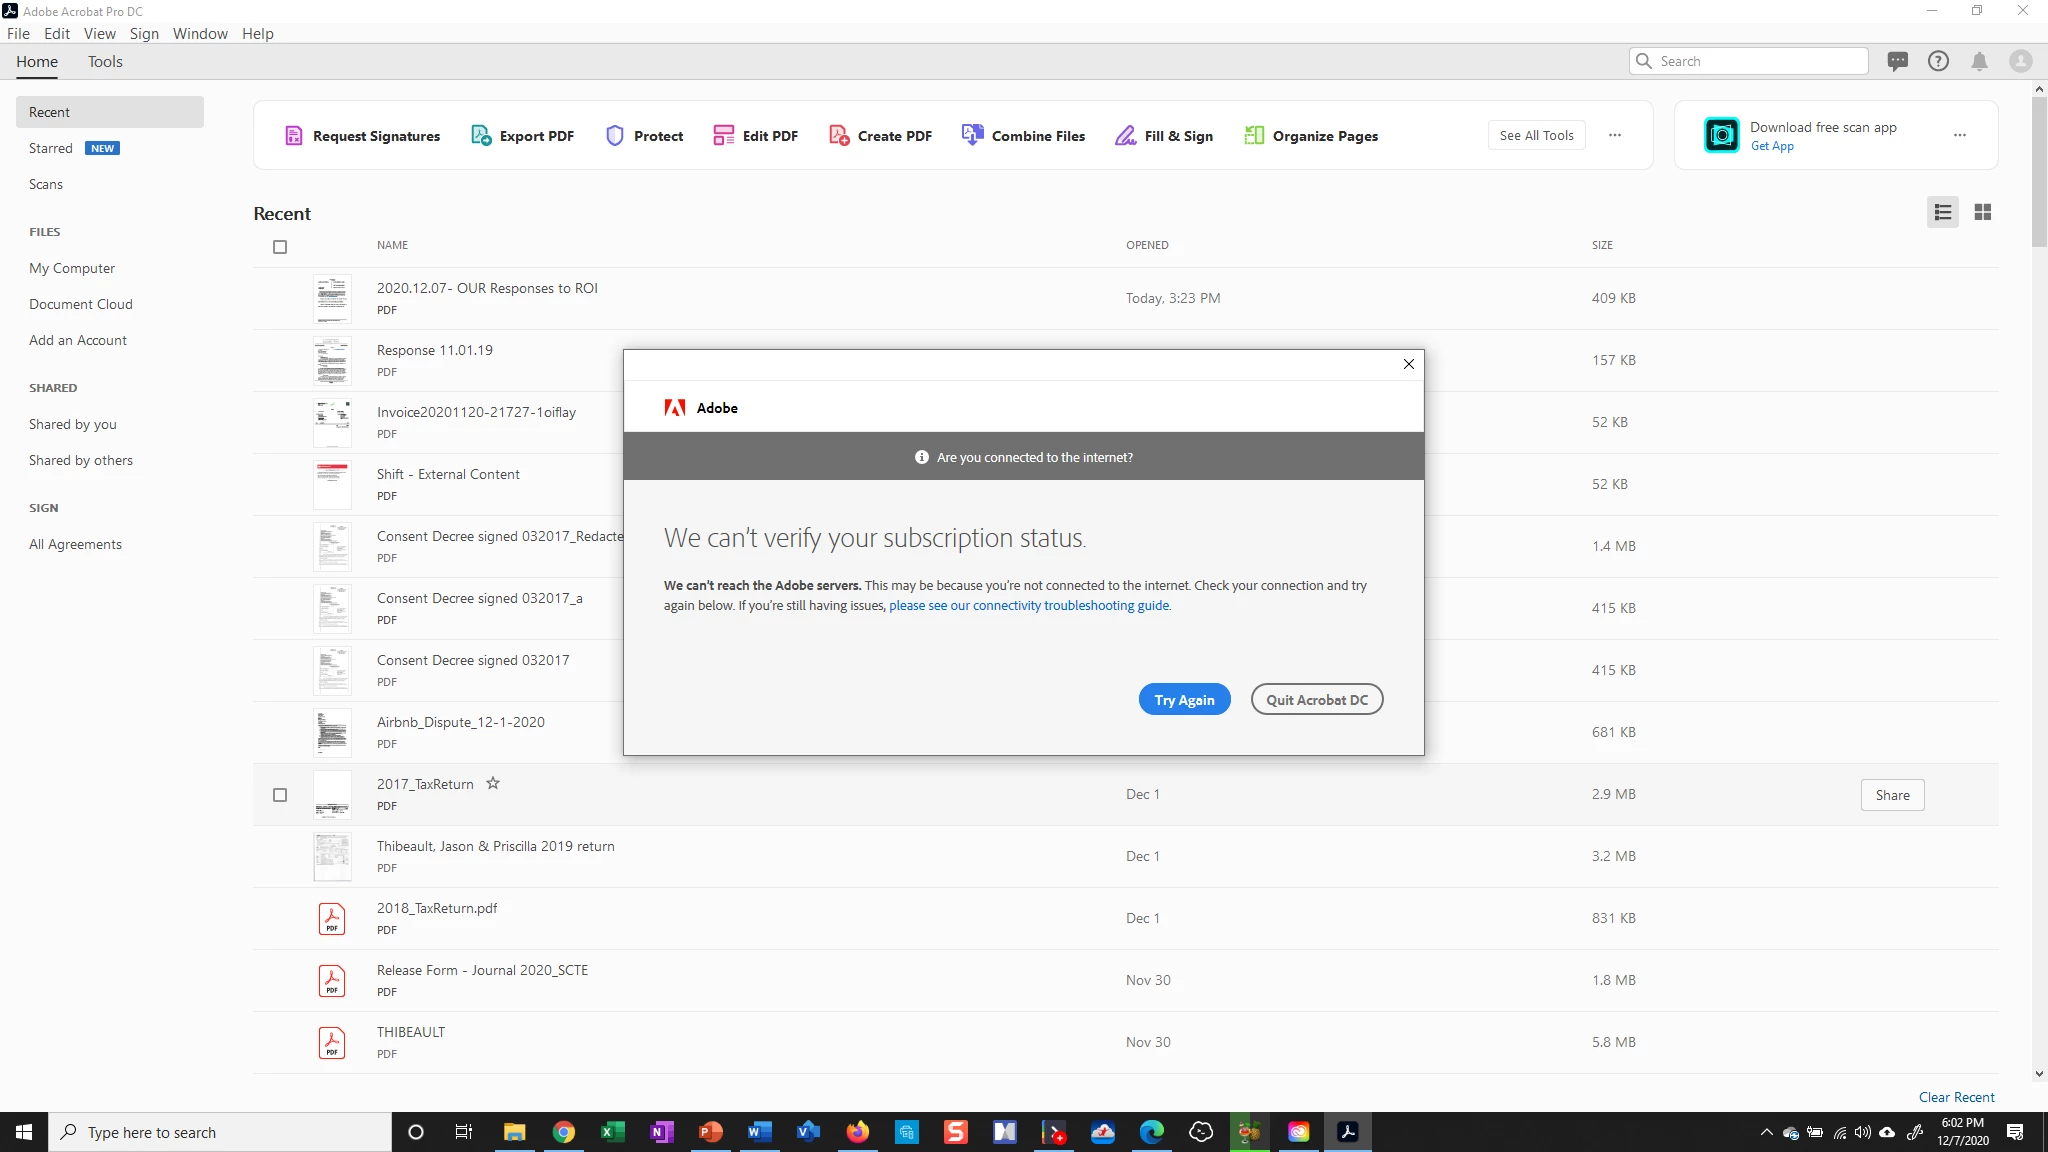Click the help question mark icon
Screen dimensions: 2048x1152
pyautogui.click(x=1938, y=62)
